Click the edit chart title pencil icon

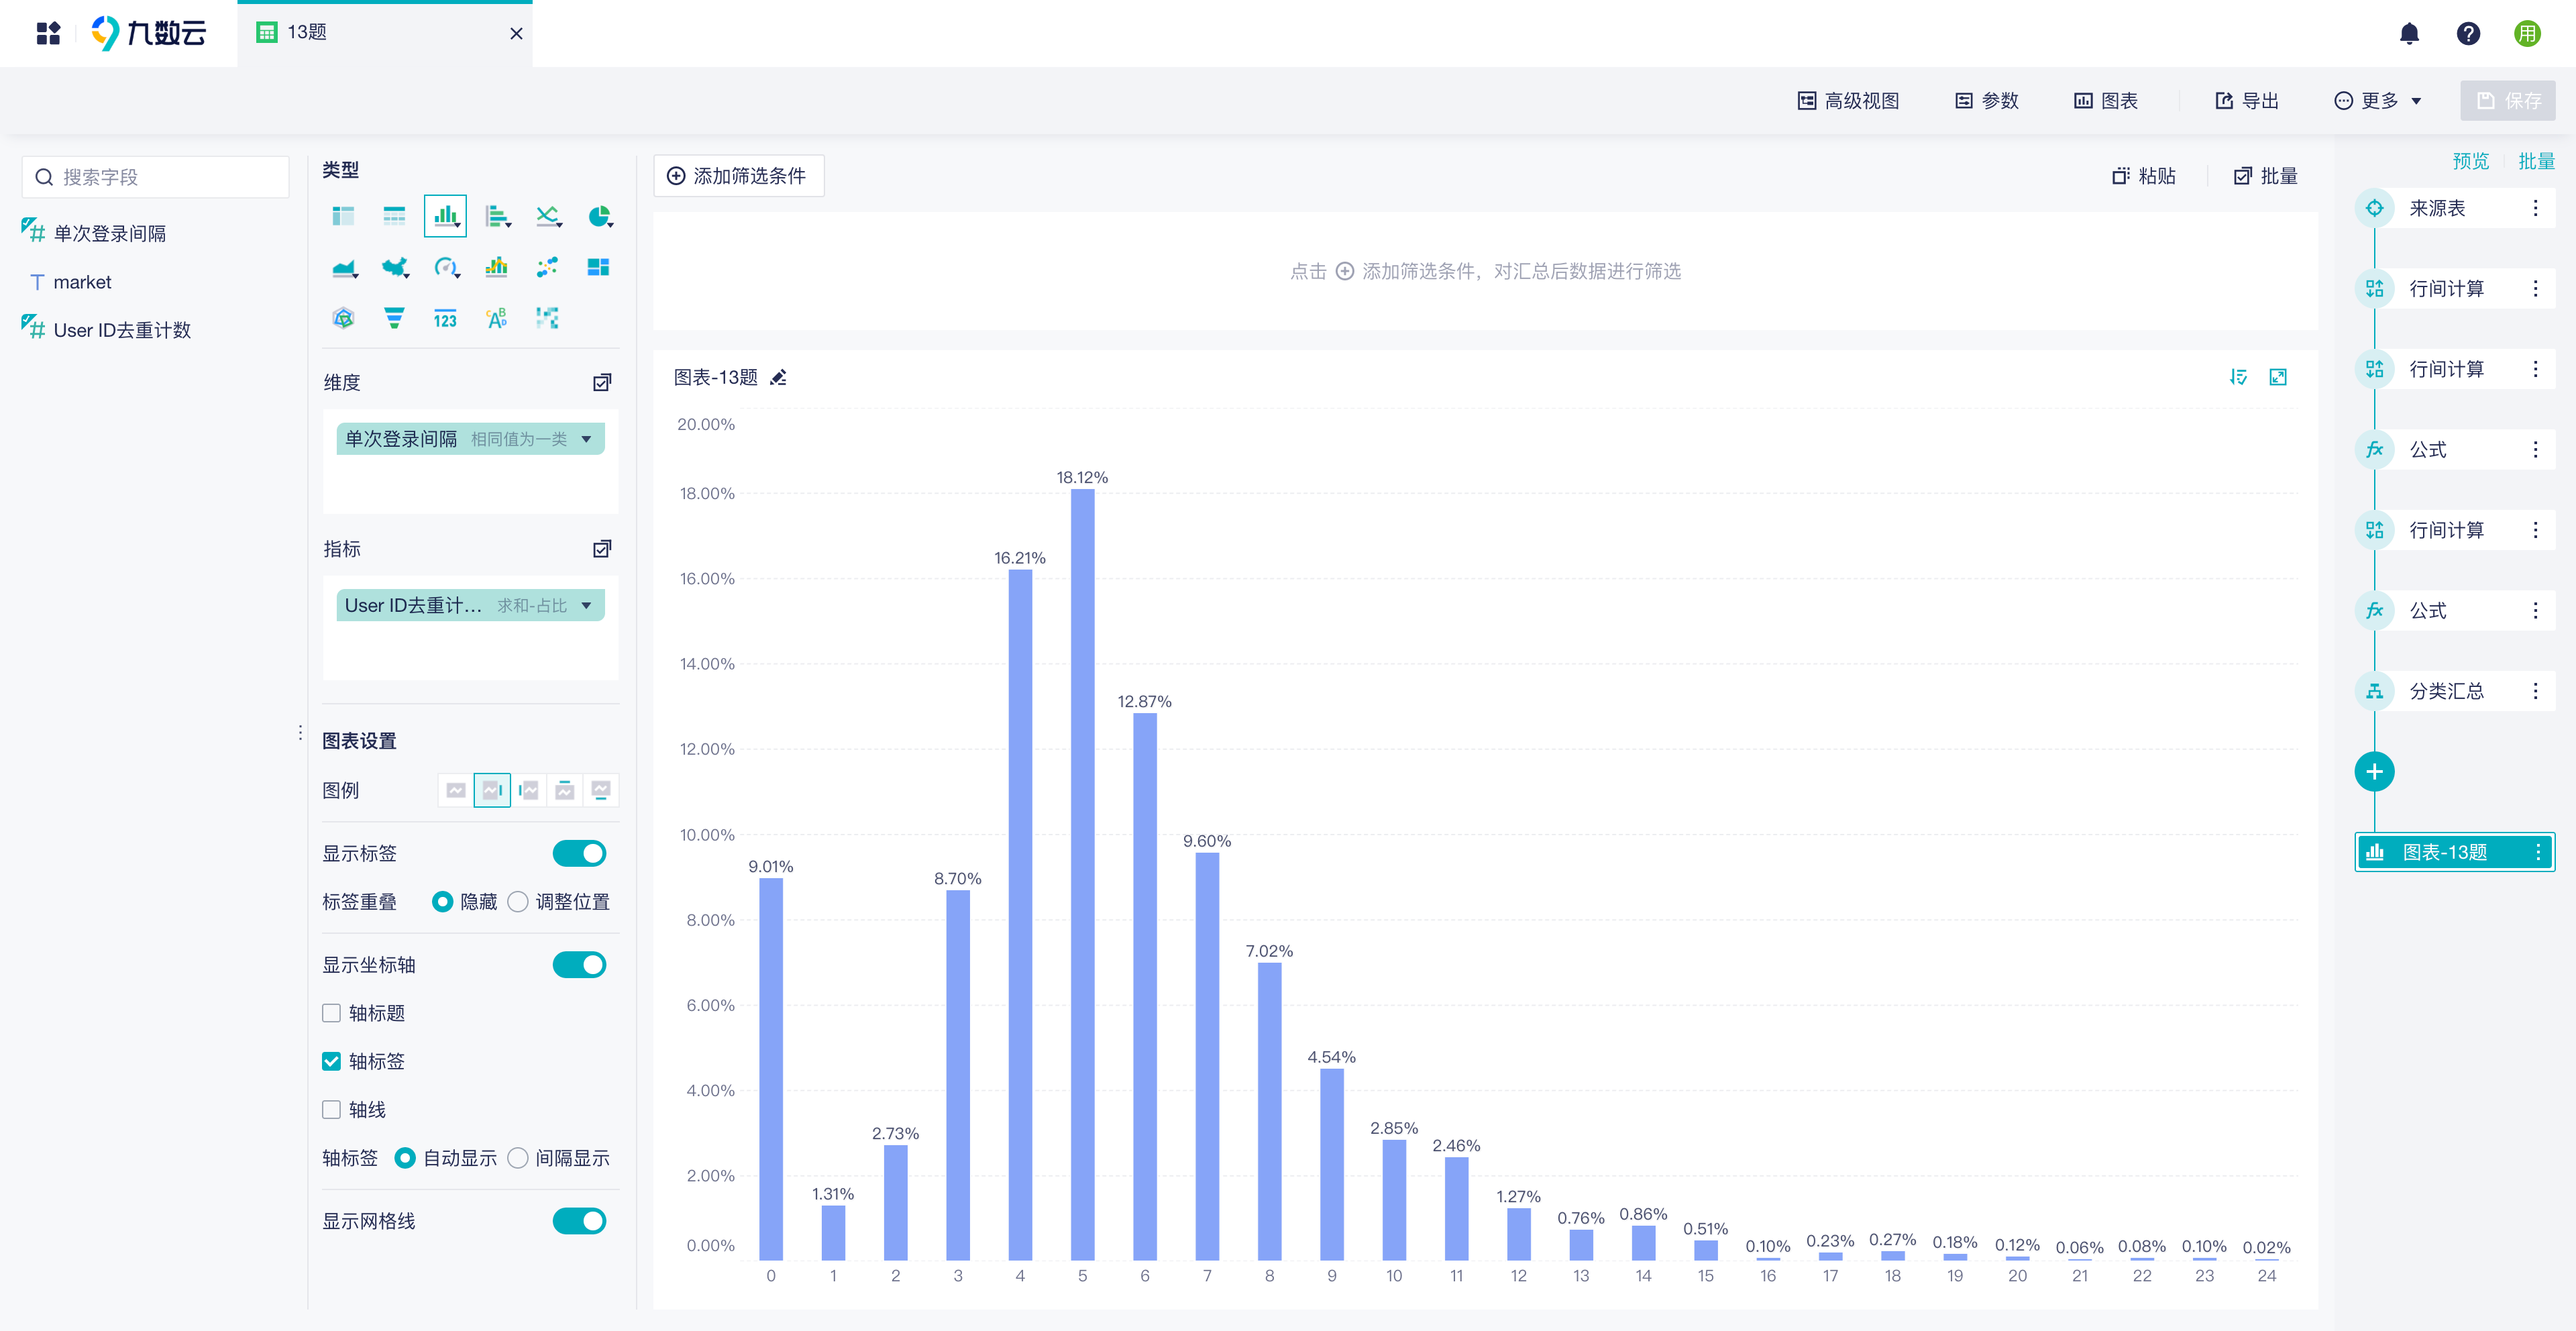pos(779,378)
